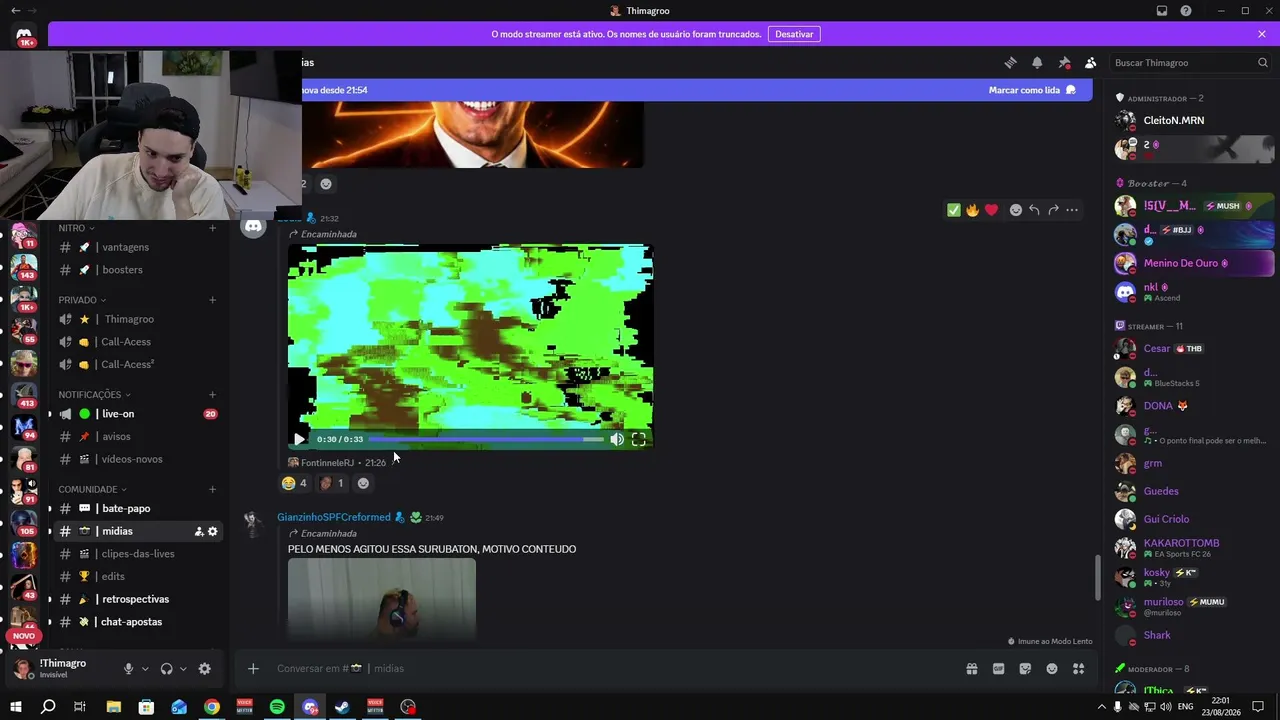Deafen audio with the headphones button
This screenshot has height=720, width=1280.
click(167, 669)
